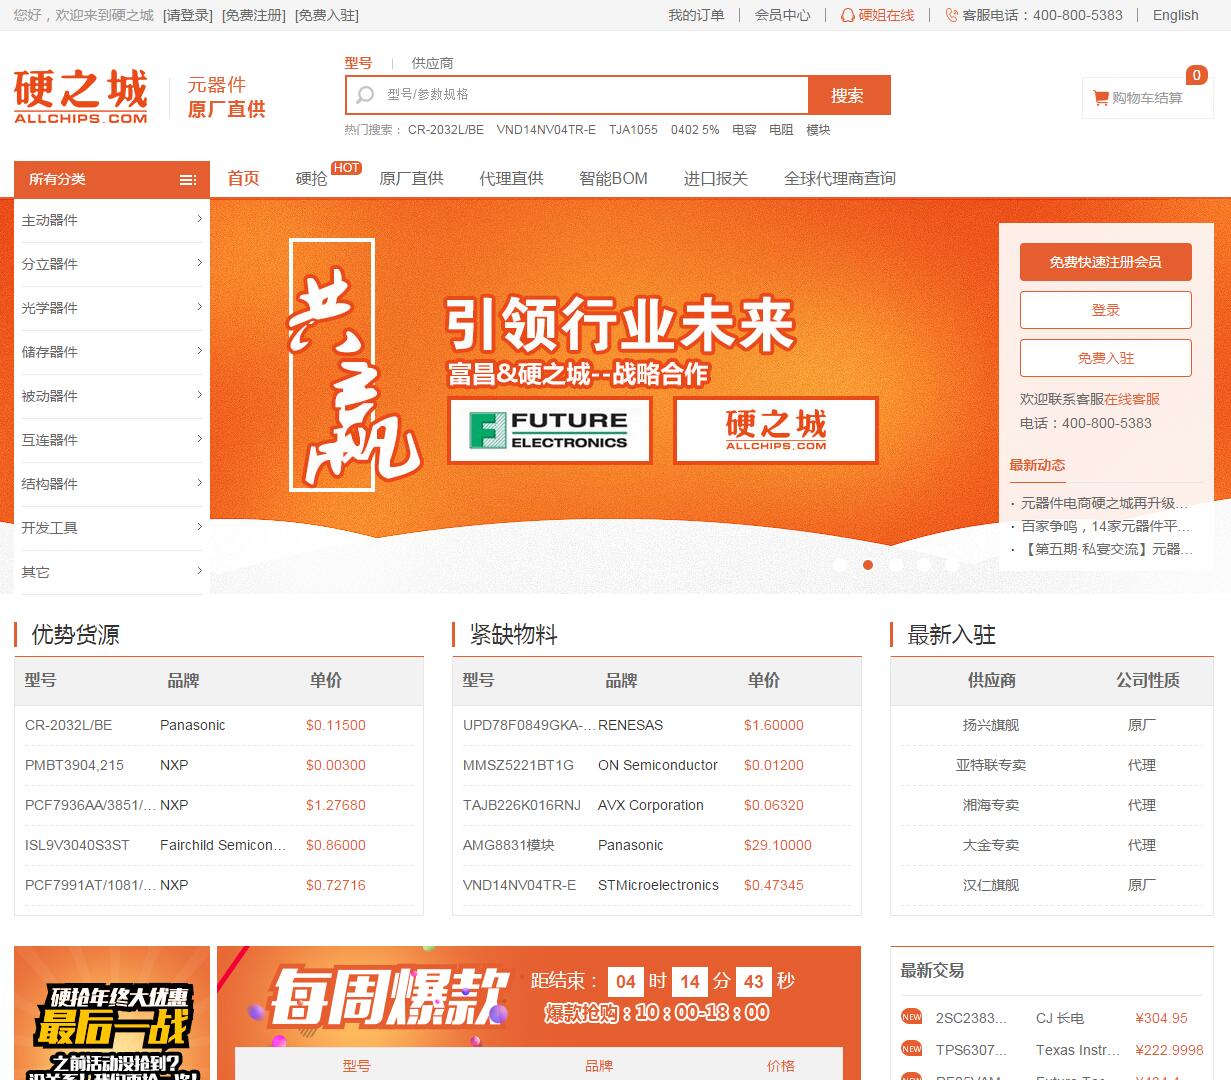
Task: Switch language with the English link
Action: (x=1175, y=15)
